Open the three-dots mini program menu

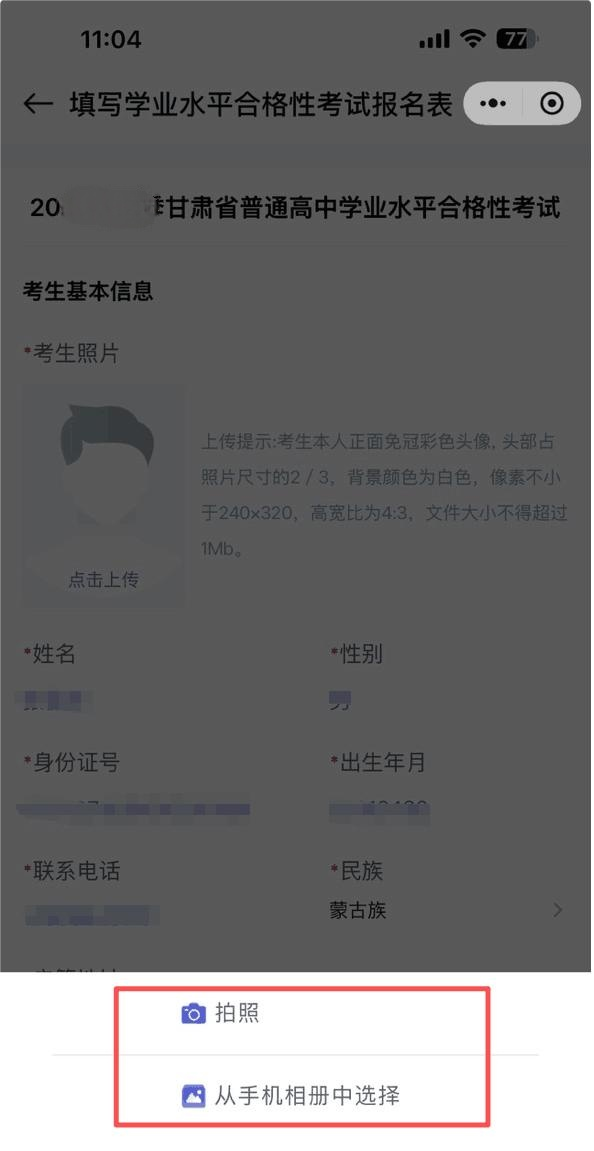[x=493, y=104]
